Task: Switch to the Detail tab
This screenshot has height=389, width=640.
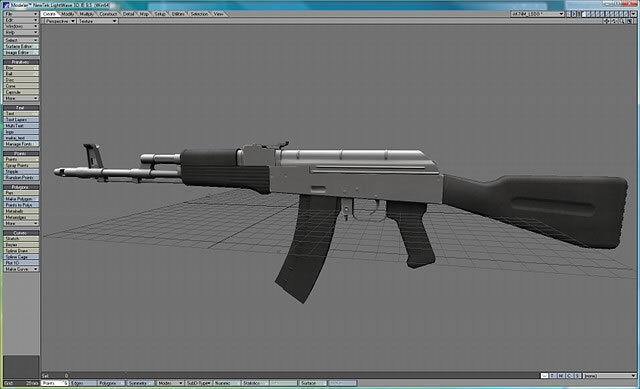Action: (129, 14)
